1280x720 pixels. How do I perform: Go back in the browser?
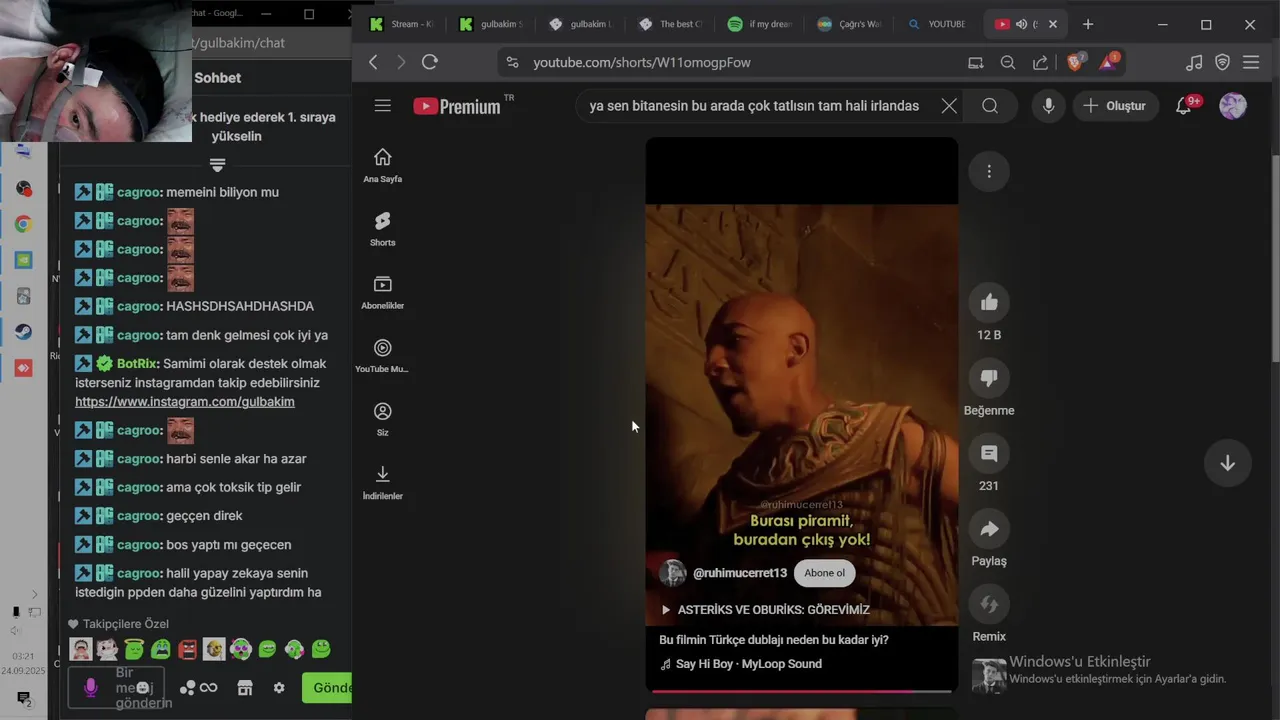tap(373, 62)
